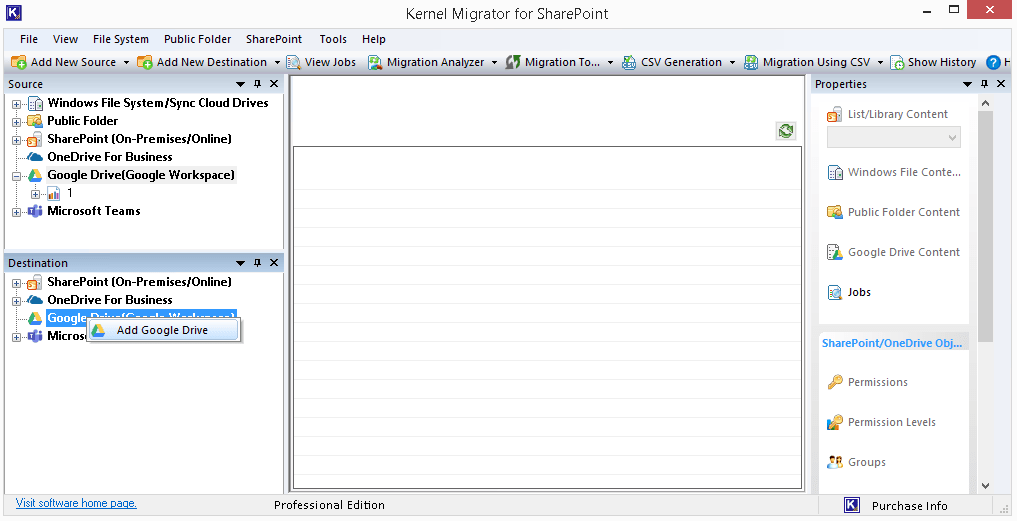
Task: Click the Public Folder Content icon in Properties
Action: tap(834, 212)
